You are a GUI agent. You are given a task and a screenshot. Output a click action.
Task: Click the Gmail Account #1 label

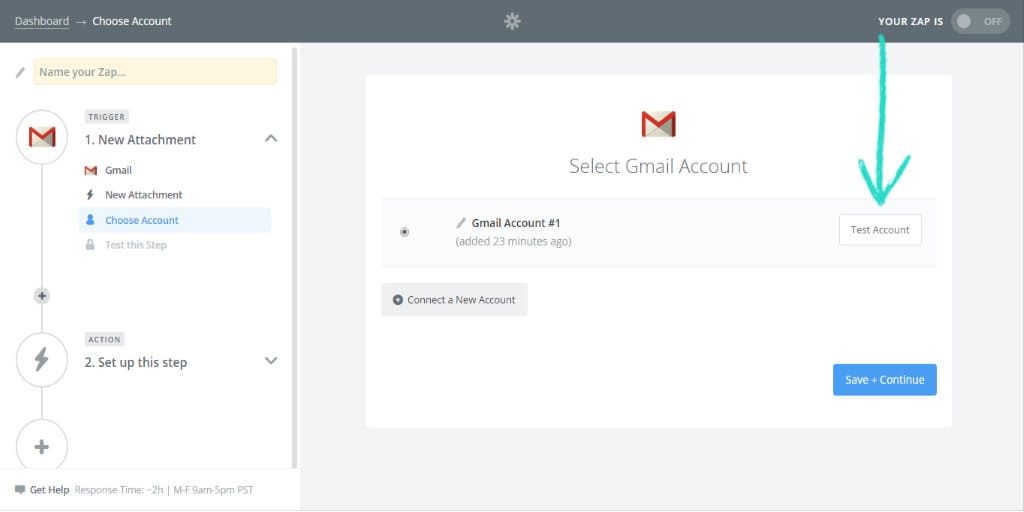[516, 223]
